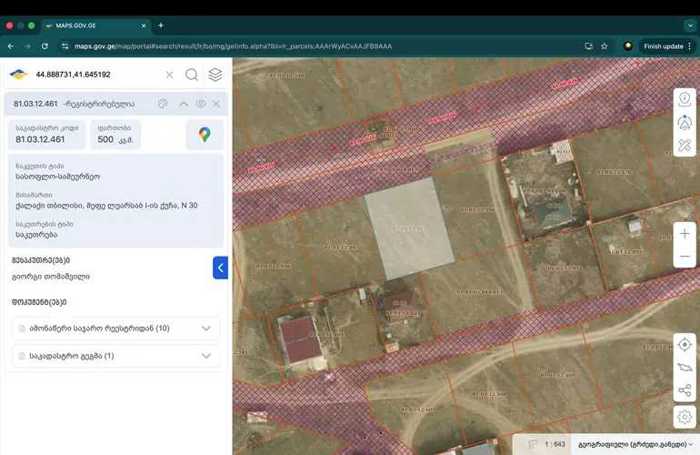The image size is (700, 455).
Task: Open map settings gear
Action: click(x=684, y=416)
